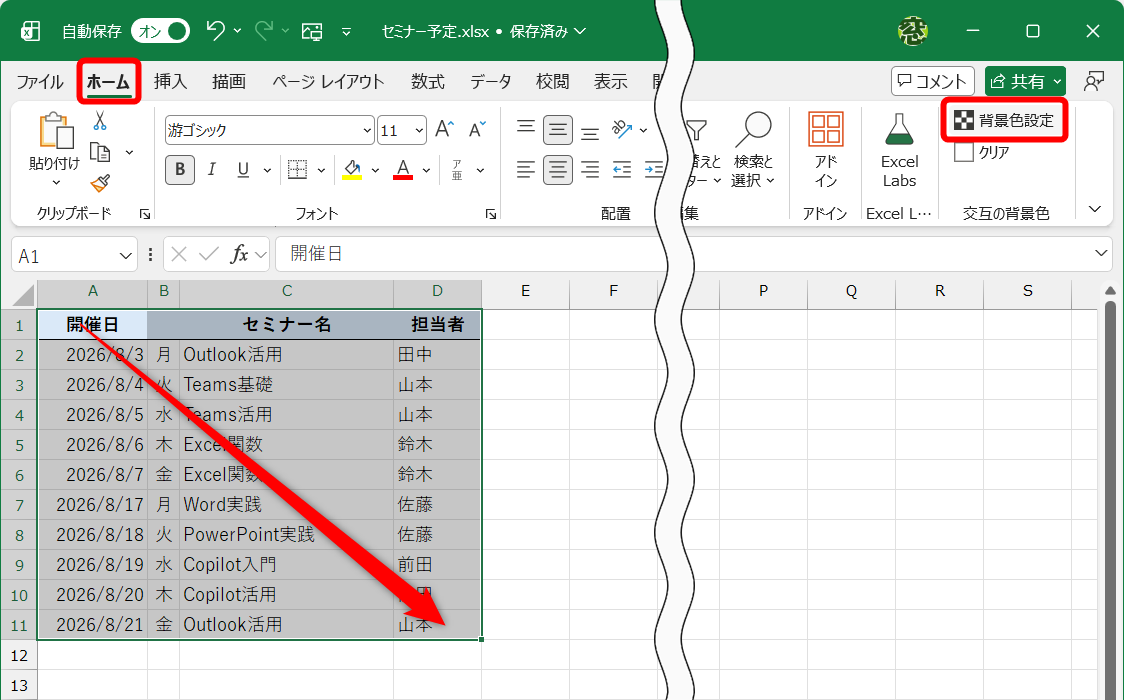
Task: Click the screenshot camera icon in quick access toolbar
Action: pyautogui.click(x=312, y=31)
